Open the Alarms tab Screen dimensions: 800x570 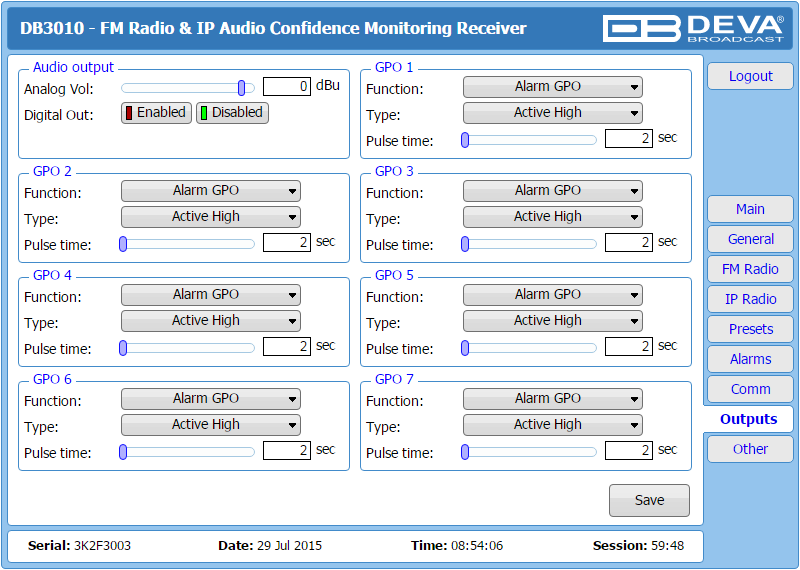click(750, 360)
